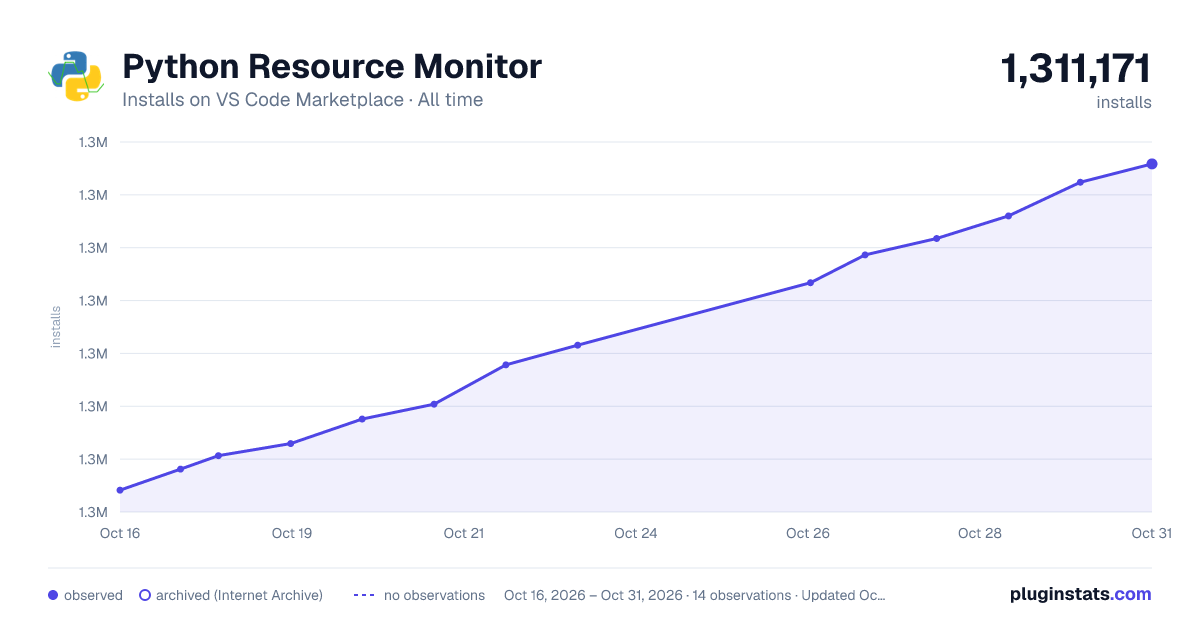Click the vertical 'installs' y-axis title
The height and width of the screenshot is (630, 1200).
pos(56,327)
